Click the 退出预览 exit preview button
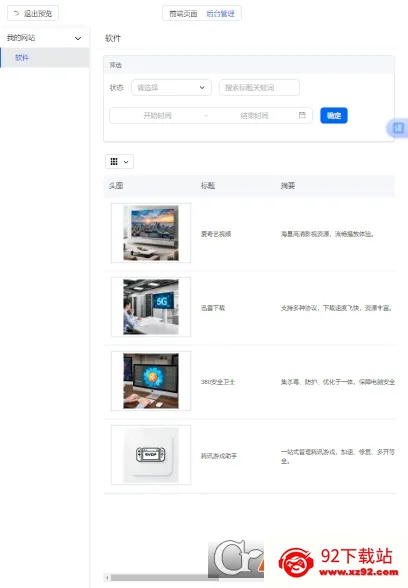The image size is (408, 588). (33, 14)
